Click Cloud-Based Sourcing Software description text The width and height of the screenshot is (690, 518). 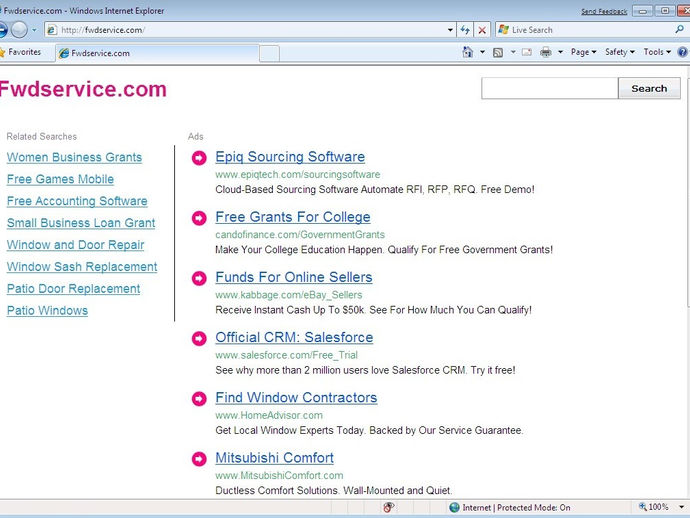(375, 190)
